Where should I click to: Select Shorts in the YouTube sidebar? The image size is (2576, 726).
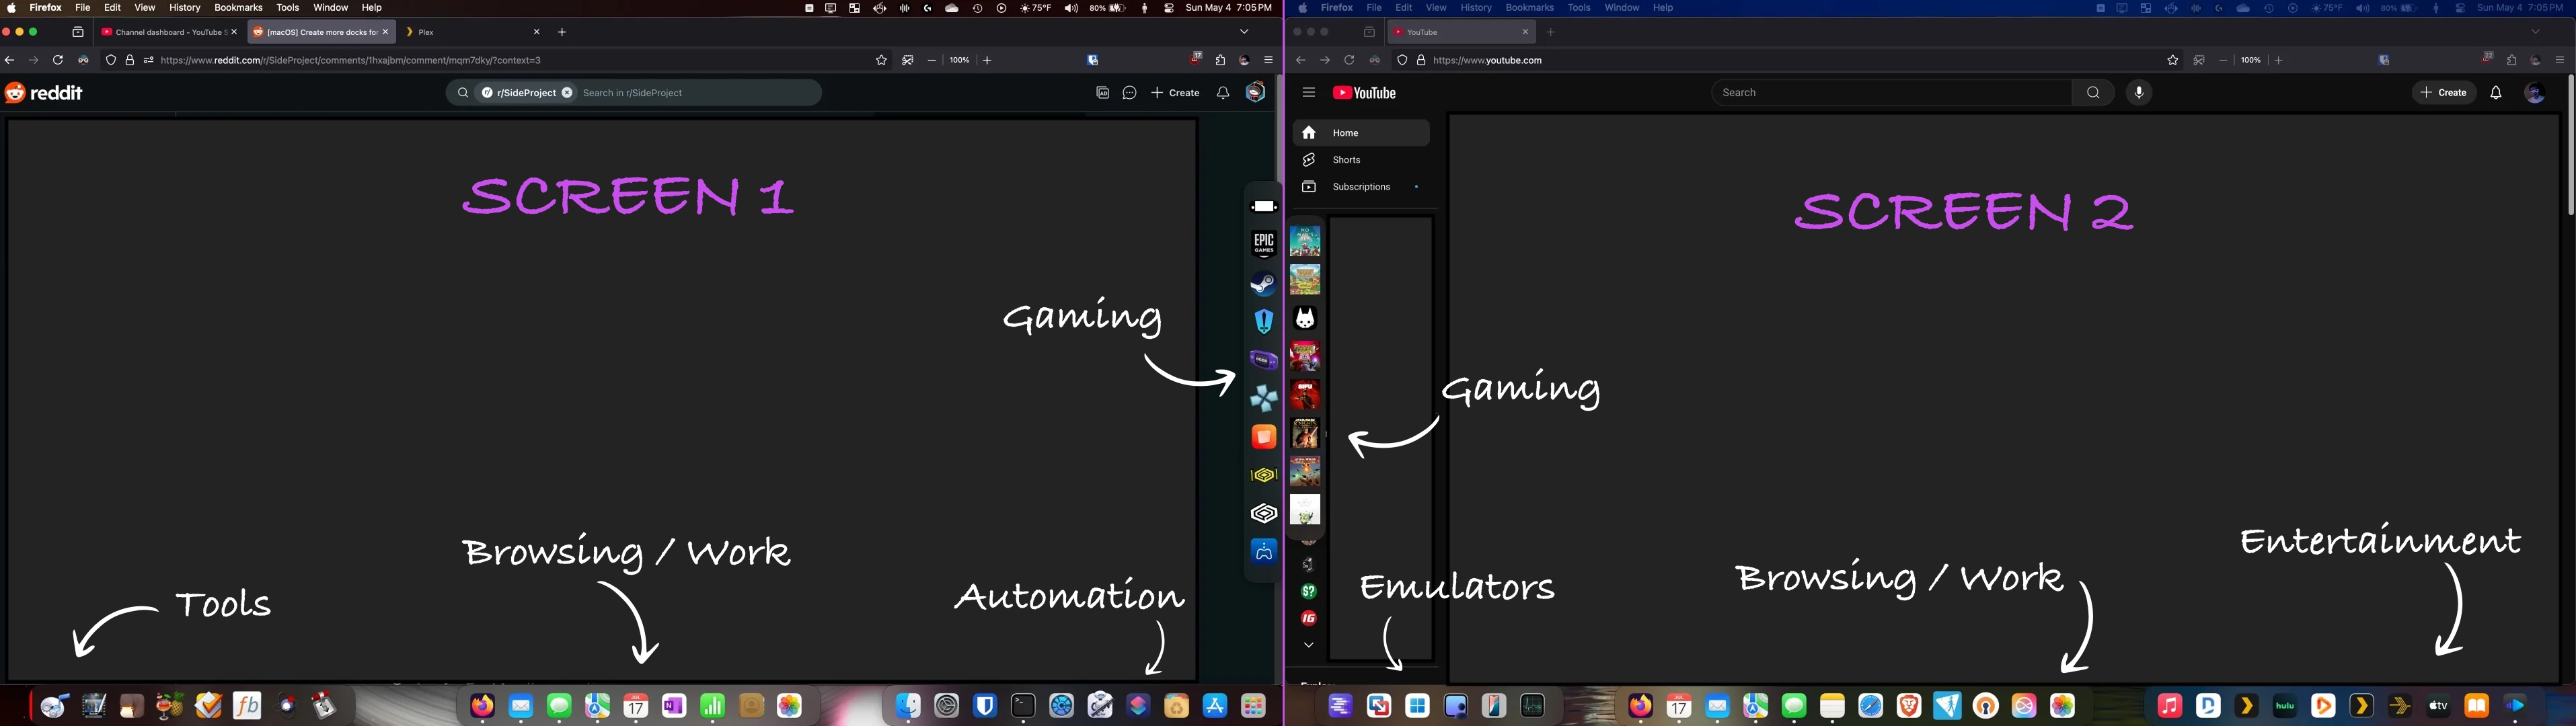1346,159
